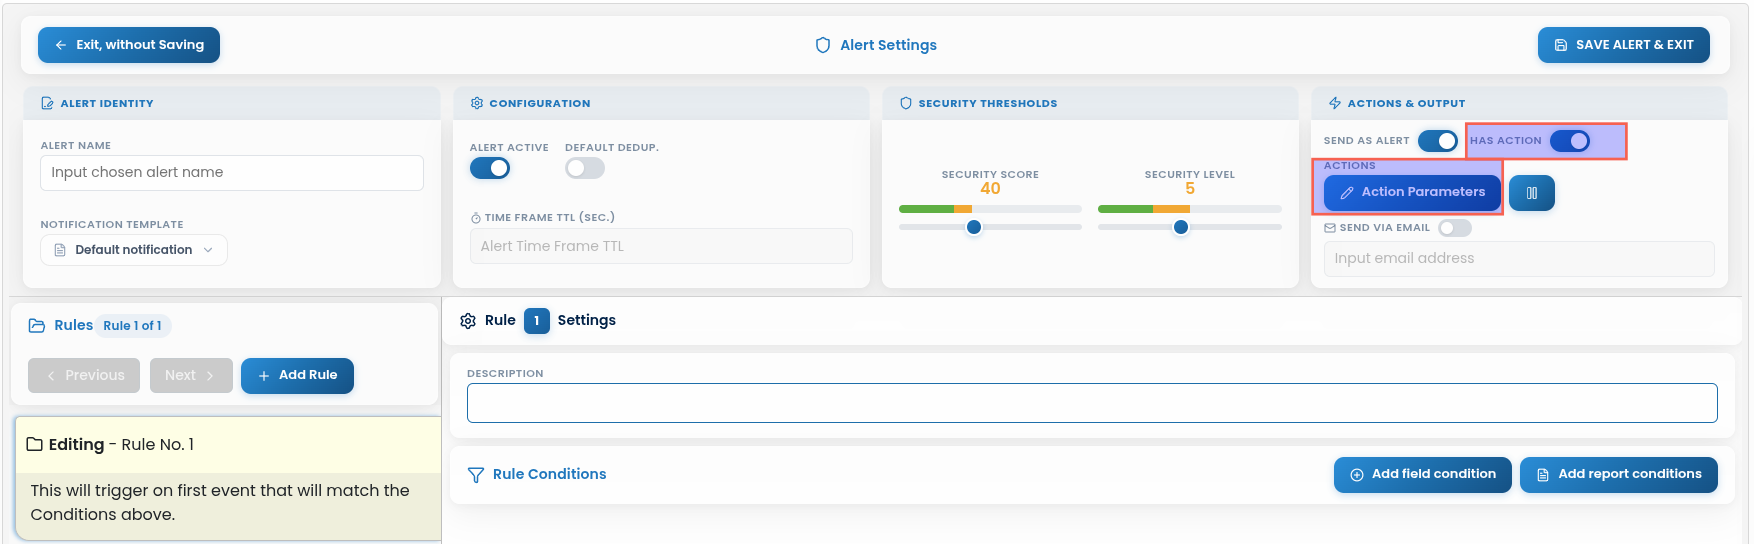Screen dimensions: 1754x544
Task: Select the Rule 1 of 1 badge
Action: click(132, 326)
